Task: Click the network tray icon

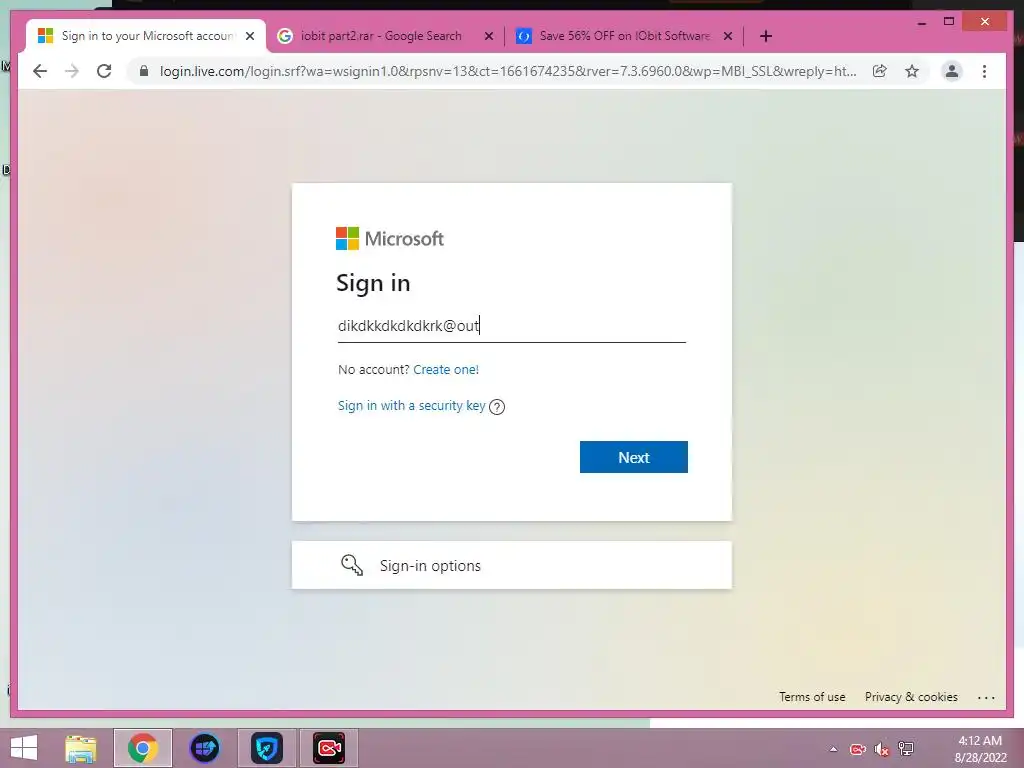Action: 906,749
